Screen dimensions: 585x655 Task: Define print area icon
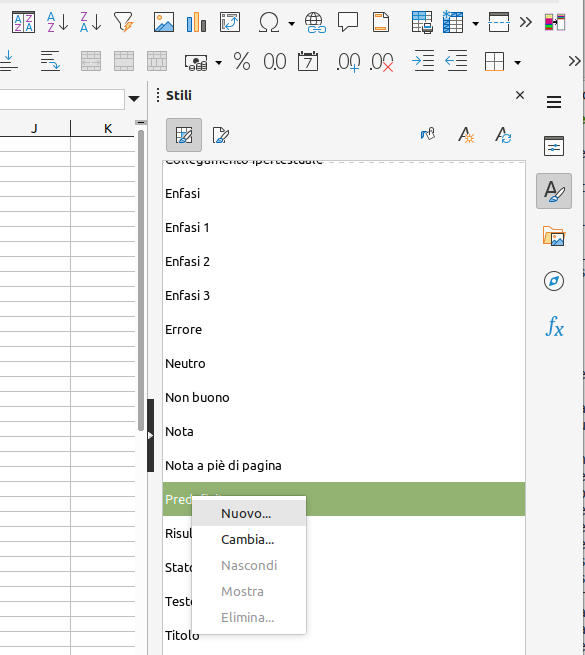[x=422, y=22]
